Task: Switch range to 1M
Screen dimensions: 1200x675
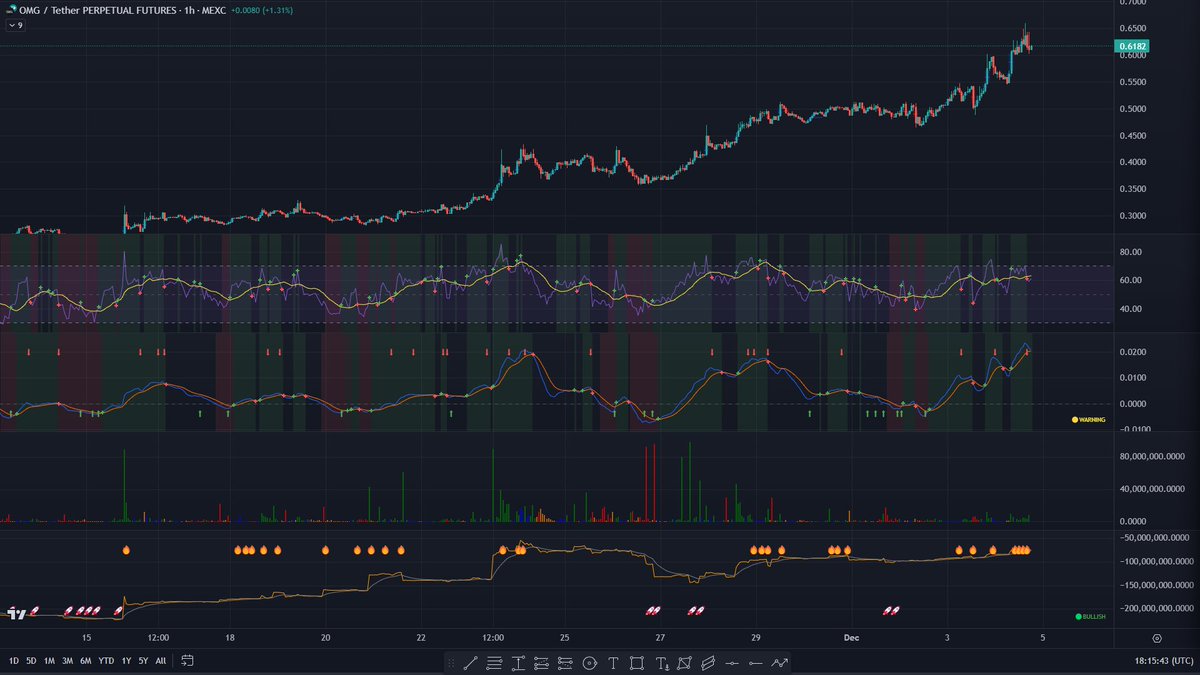Action: point(49,661)
